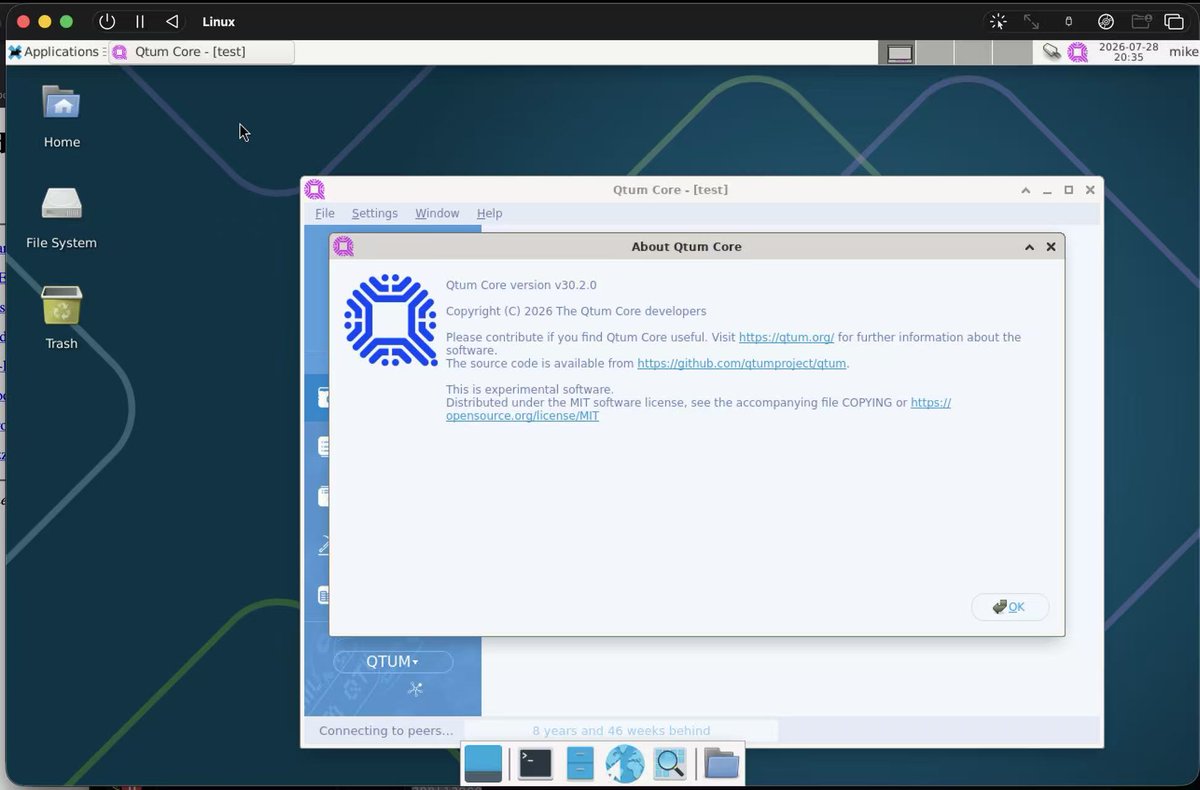Click the VM shared folder icon

click(x=1141, y=21)
